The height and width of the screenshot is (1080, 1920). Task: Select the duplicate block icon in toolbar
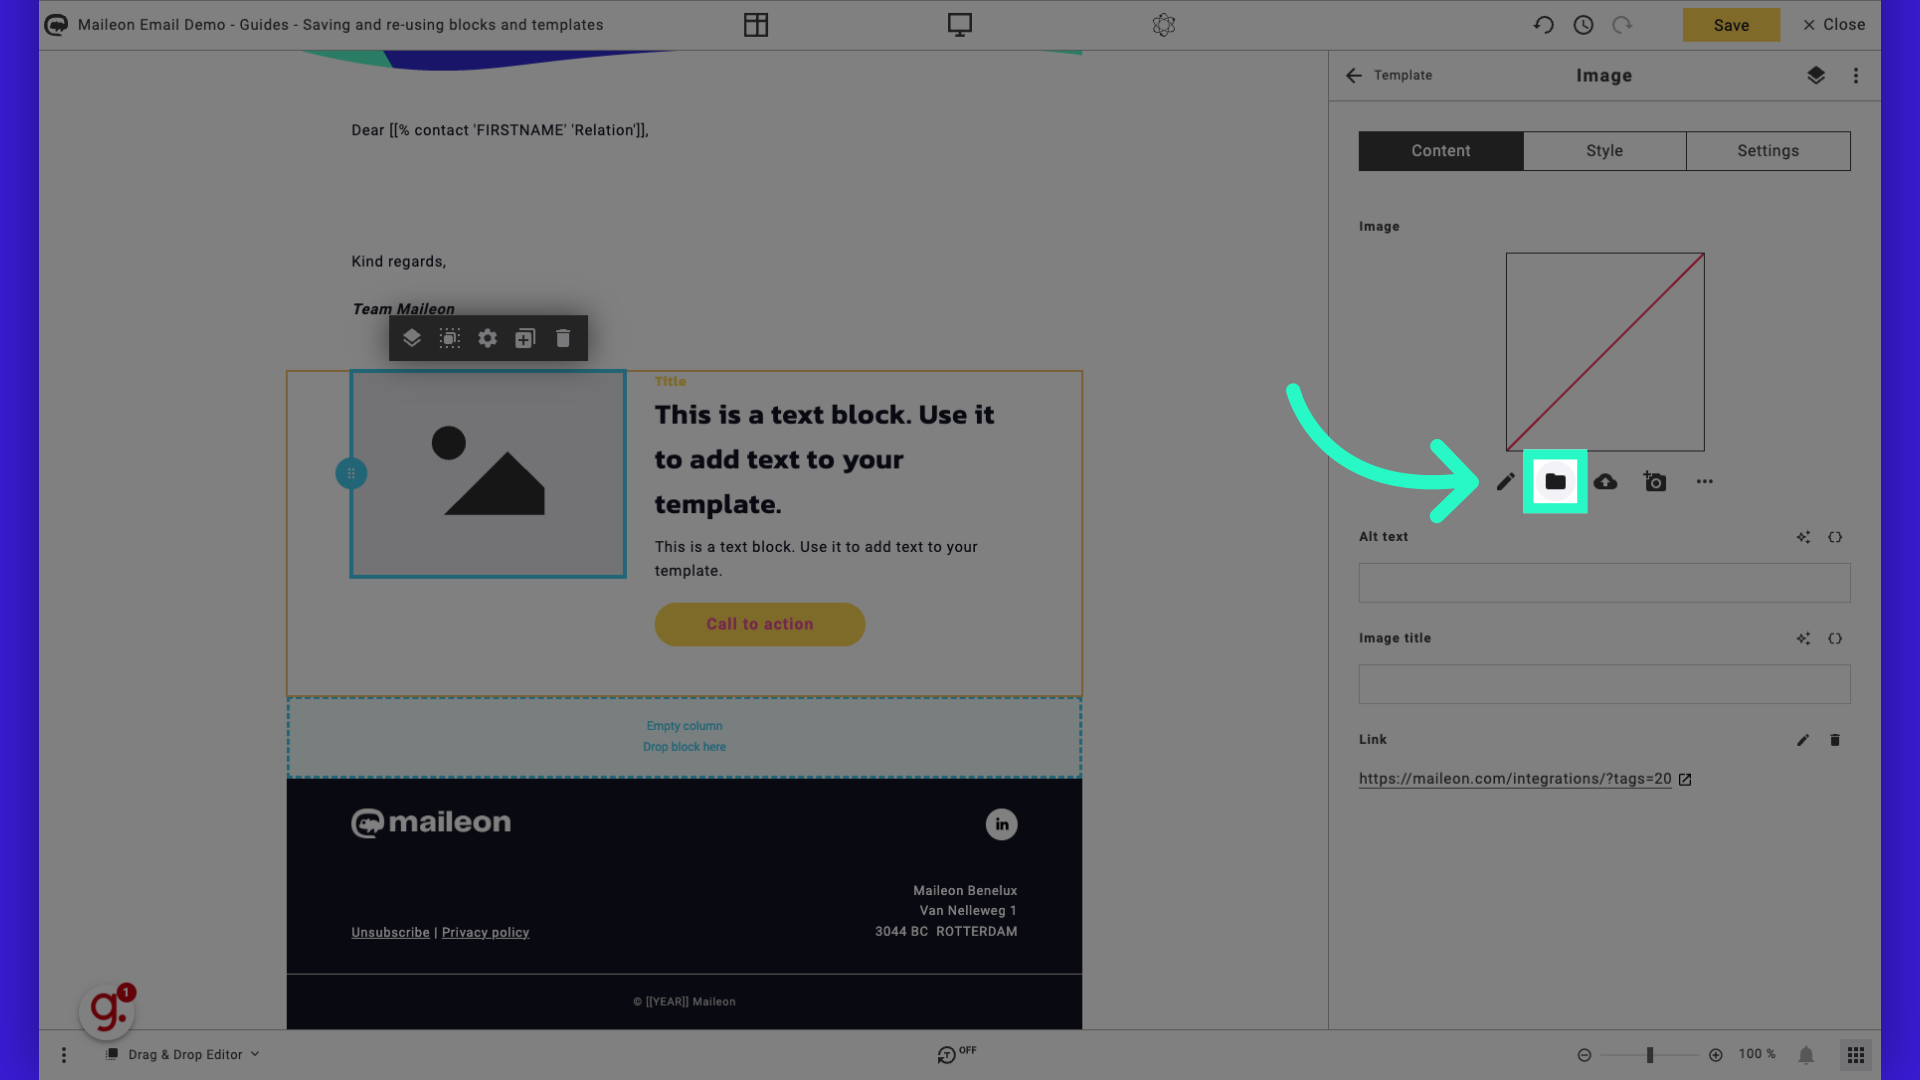point(524,338)
